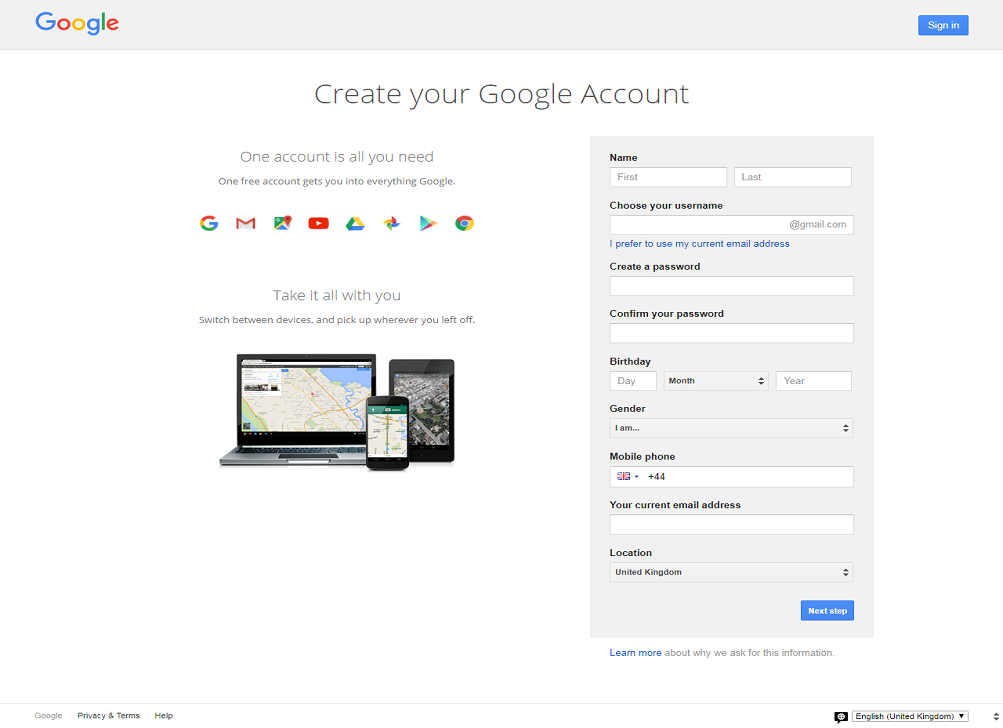Expand the Gender 'I am...' dropdown
Viewport: 1003px width, 728px height.
731,428
